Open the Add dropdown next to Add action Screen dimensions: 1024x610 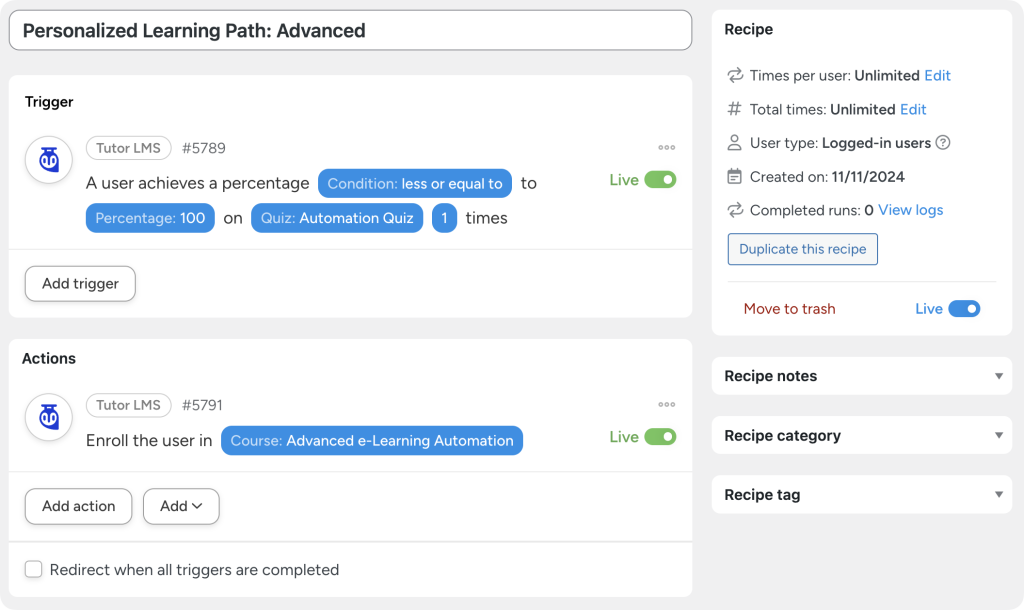tap(181, 506)
